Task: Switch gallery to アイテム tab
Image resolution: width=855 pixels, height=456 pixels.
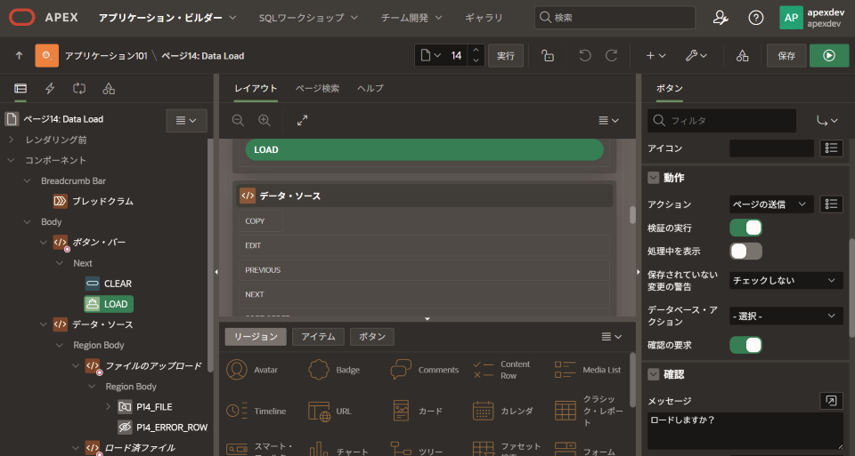Action: [x=318, y=337]
